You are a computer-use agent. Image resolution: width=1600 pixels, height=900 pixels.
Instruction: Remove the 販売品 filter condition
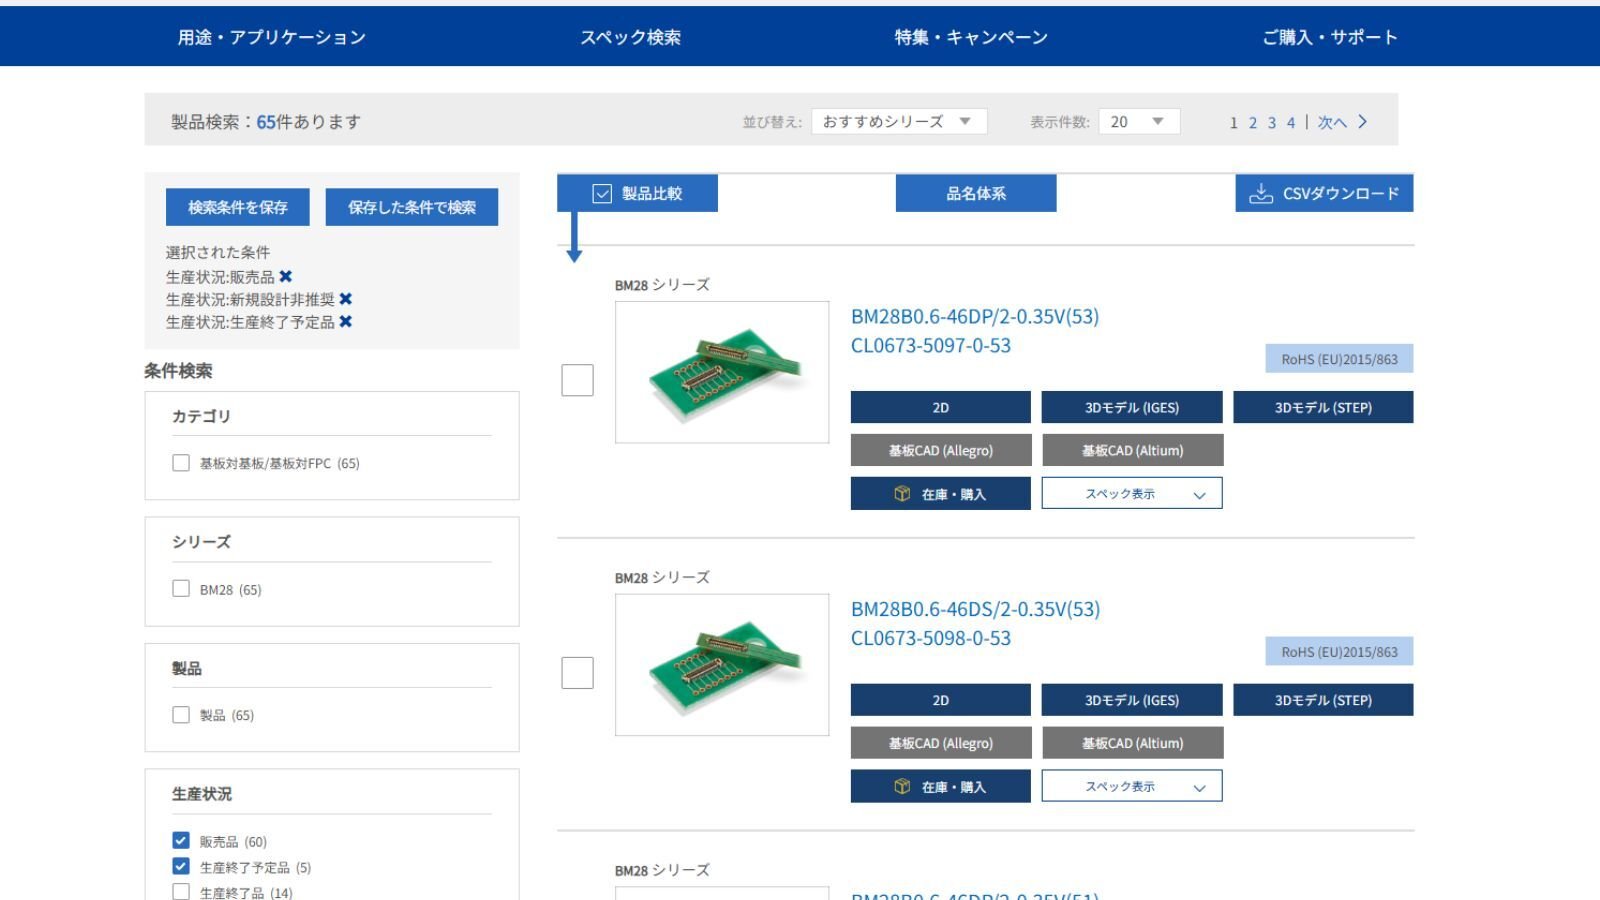(286, 277)
